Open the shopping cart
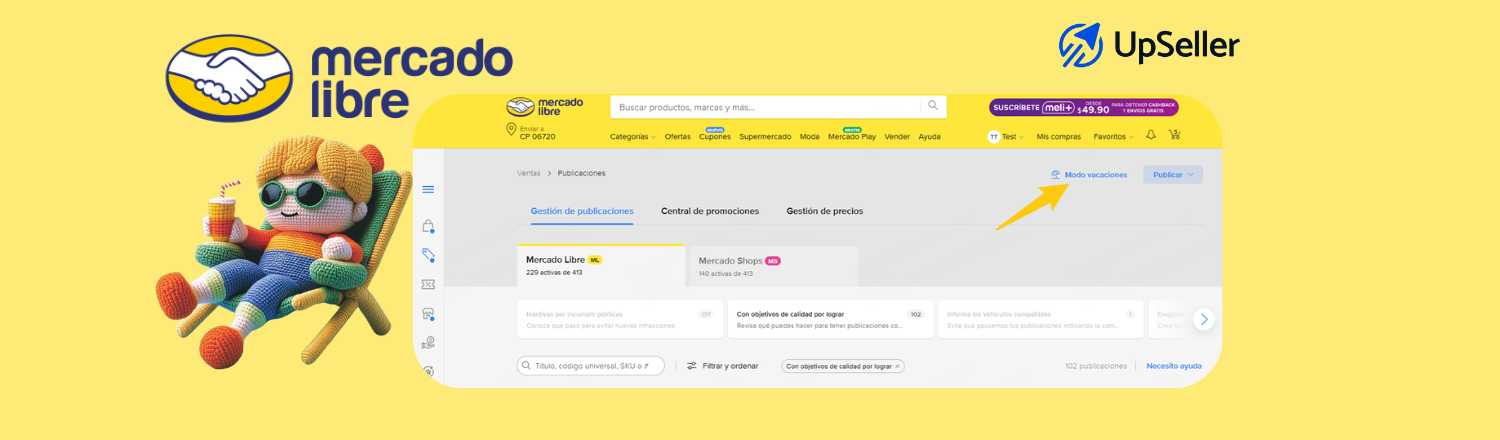 [1174, 136]
